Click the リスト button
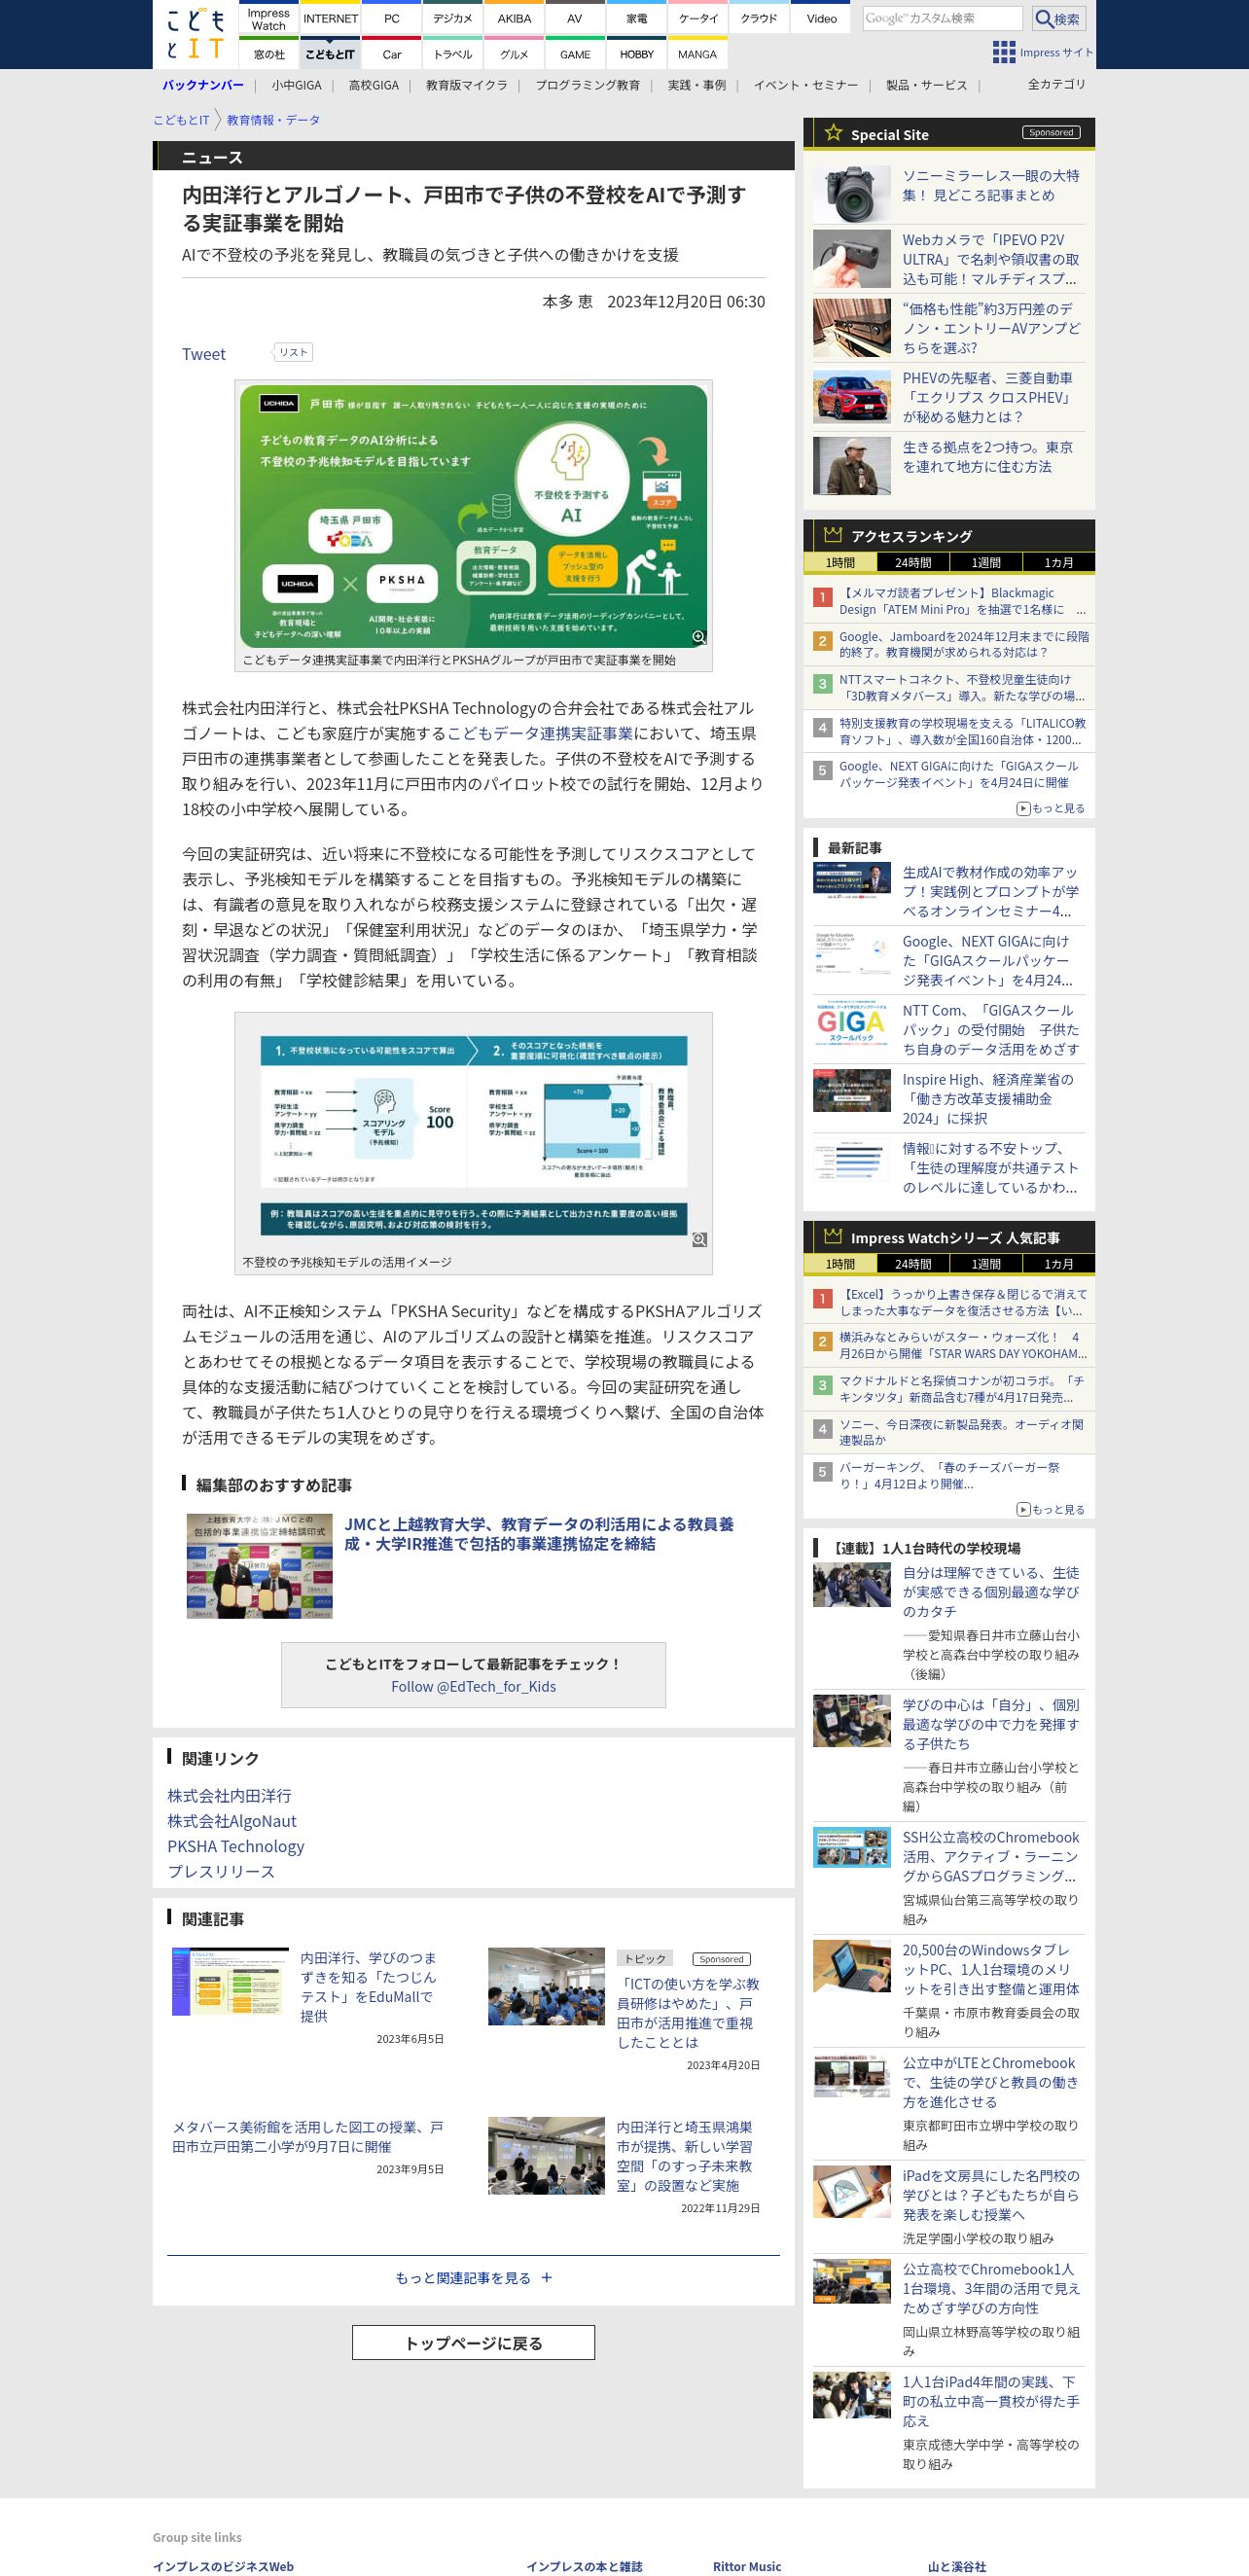The image size is (1249, 2576). (x=293, y=352)
